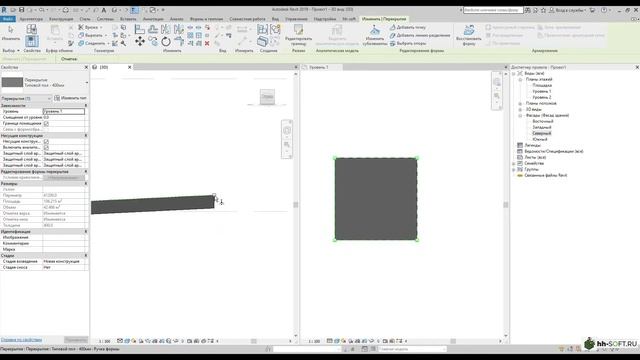Select Площадка floor plan in project browser
This screenshot has height=360, width=640.
542,86
